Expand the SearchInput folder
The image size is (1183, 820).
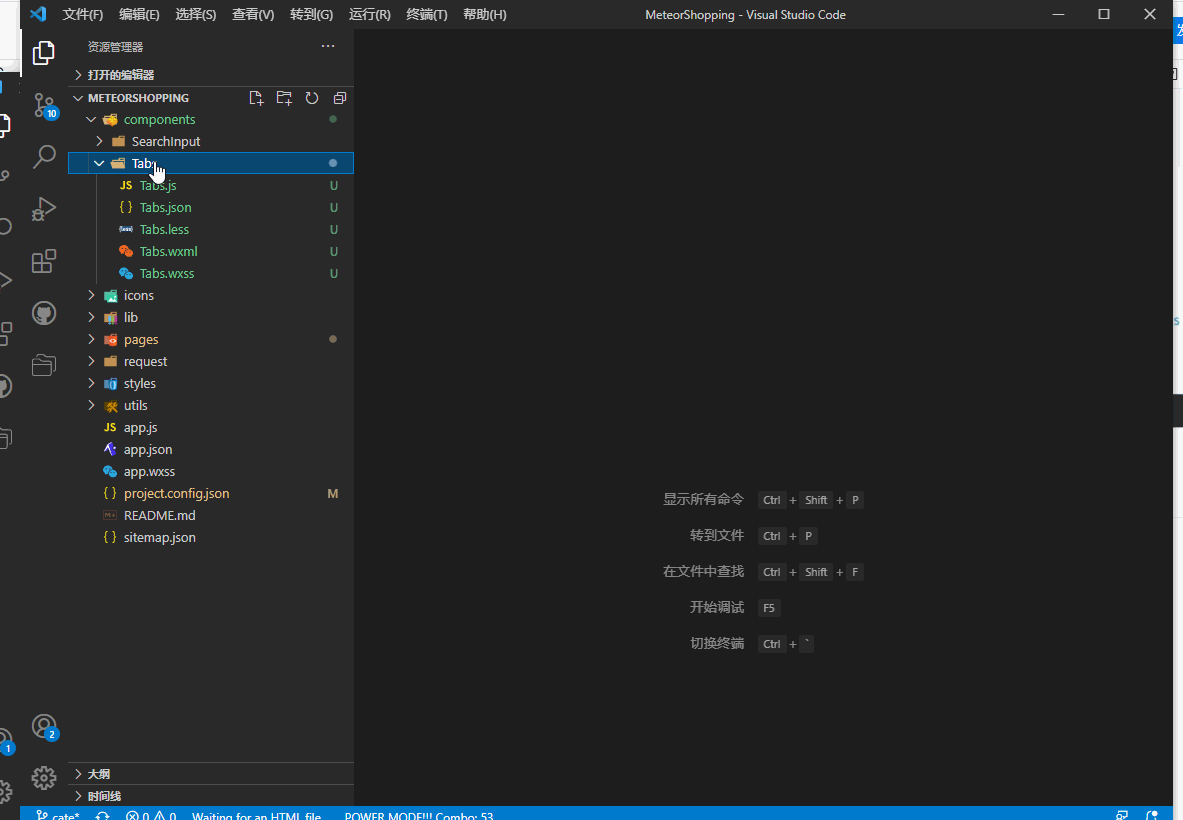pos(210,141)
